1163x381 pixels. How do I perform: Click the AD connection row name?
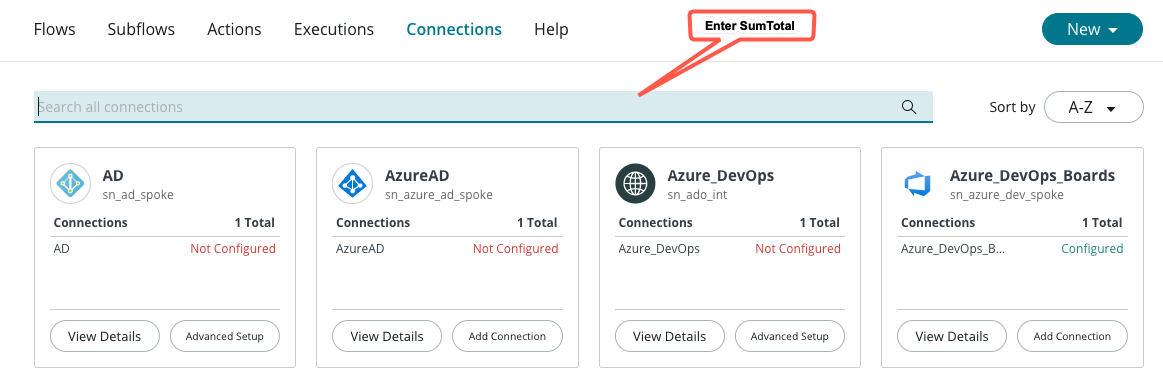tap(62, 248)
